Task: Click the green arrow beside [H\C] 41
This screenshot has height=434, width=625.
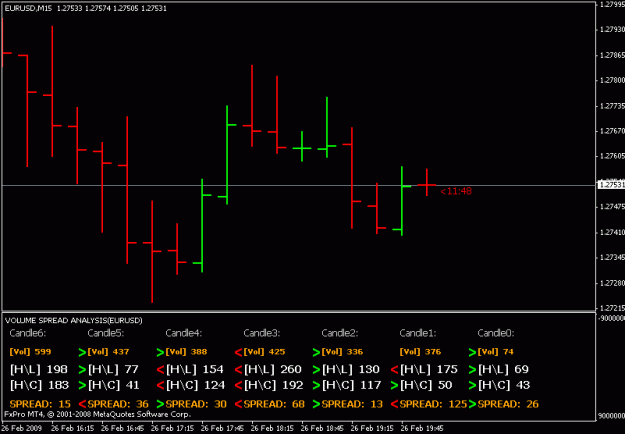Action: click(x=83, y=385)
